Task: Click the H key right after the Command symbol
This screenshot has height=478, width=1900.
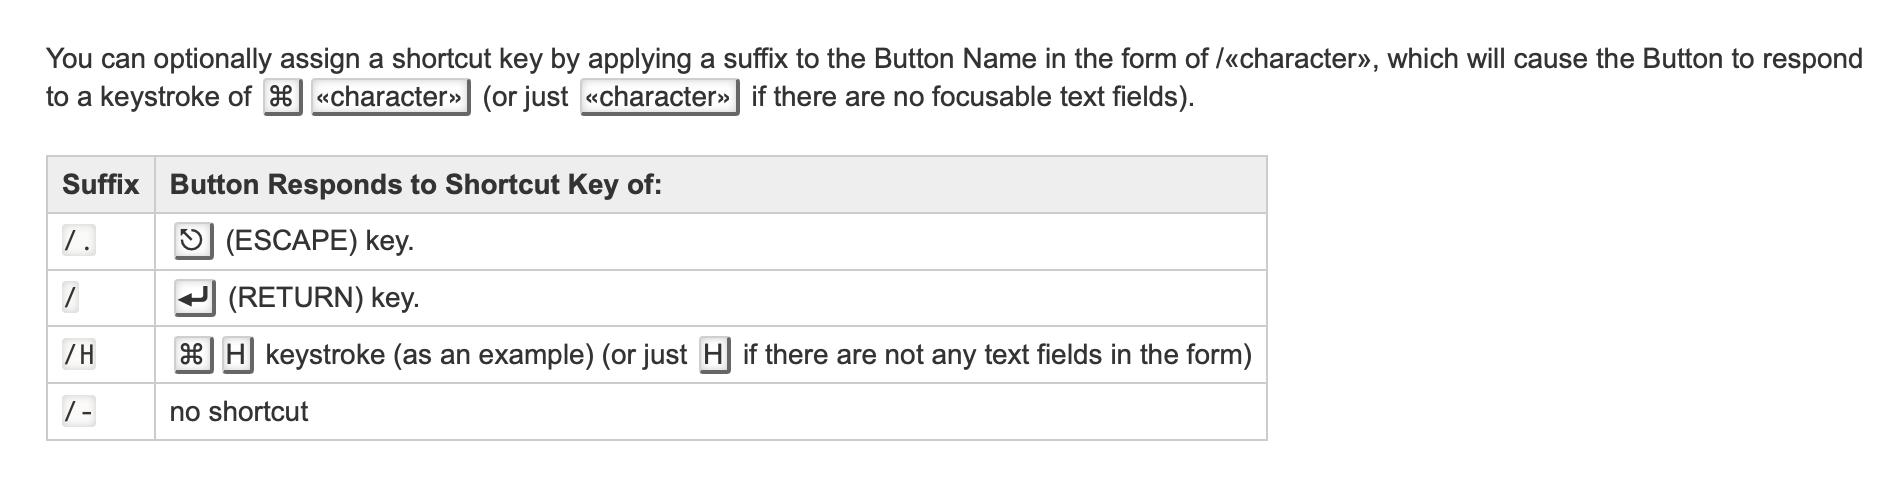Action: 237,355
